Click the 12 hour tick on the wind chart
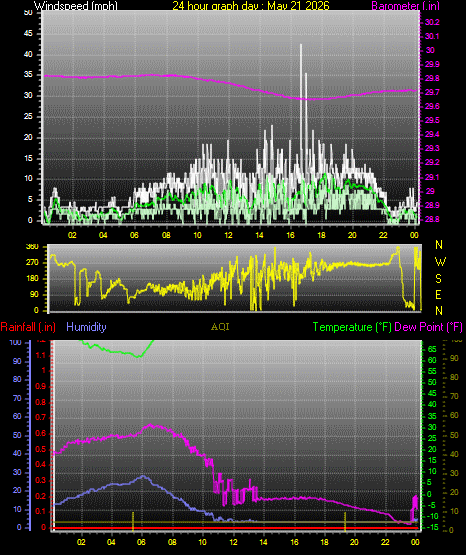The height and width of the screenshot is (555, 466). pos(228,235)
